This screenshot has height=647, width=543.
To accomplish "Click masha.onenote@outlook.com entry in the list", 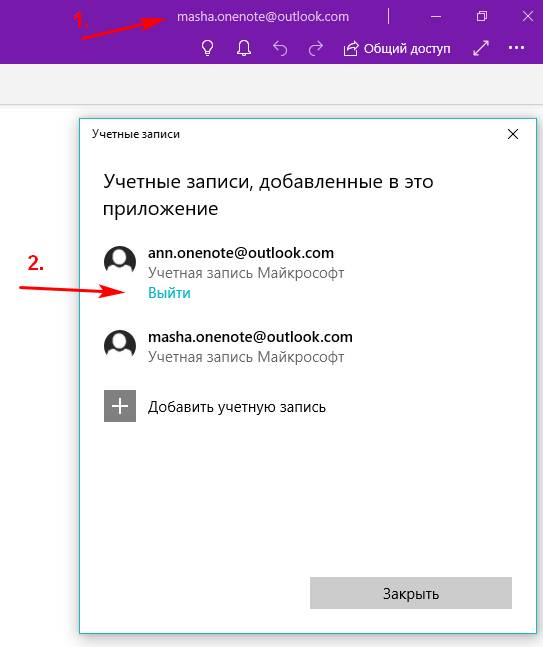I will coord(250,337).
